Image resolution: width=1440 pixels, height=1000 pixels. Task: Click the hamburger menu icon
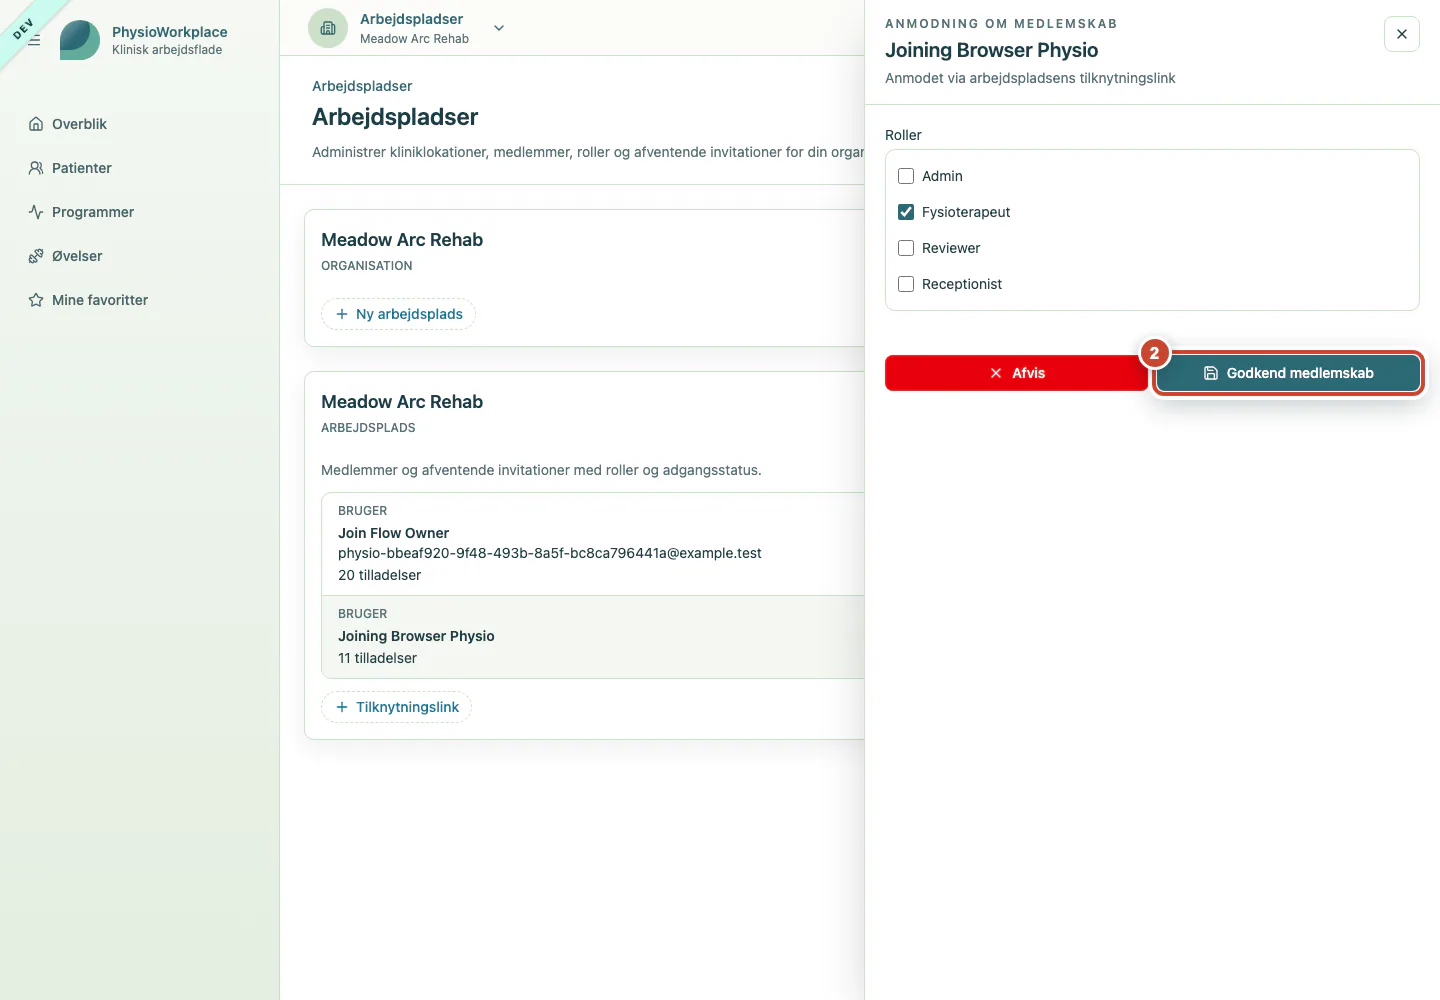pos(34,40)
